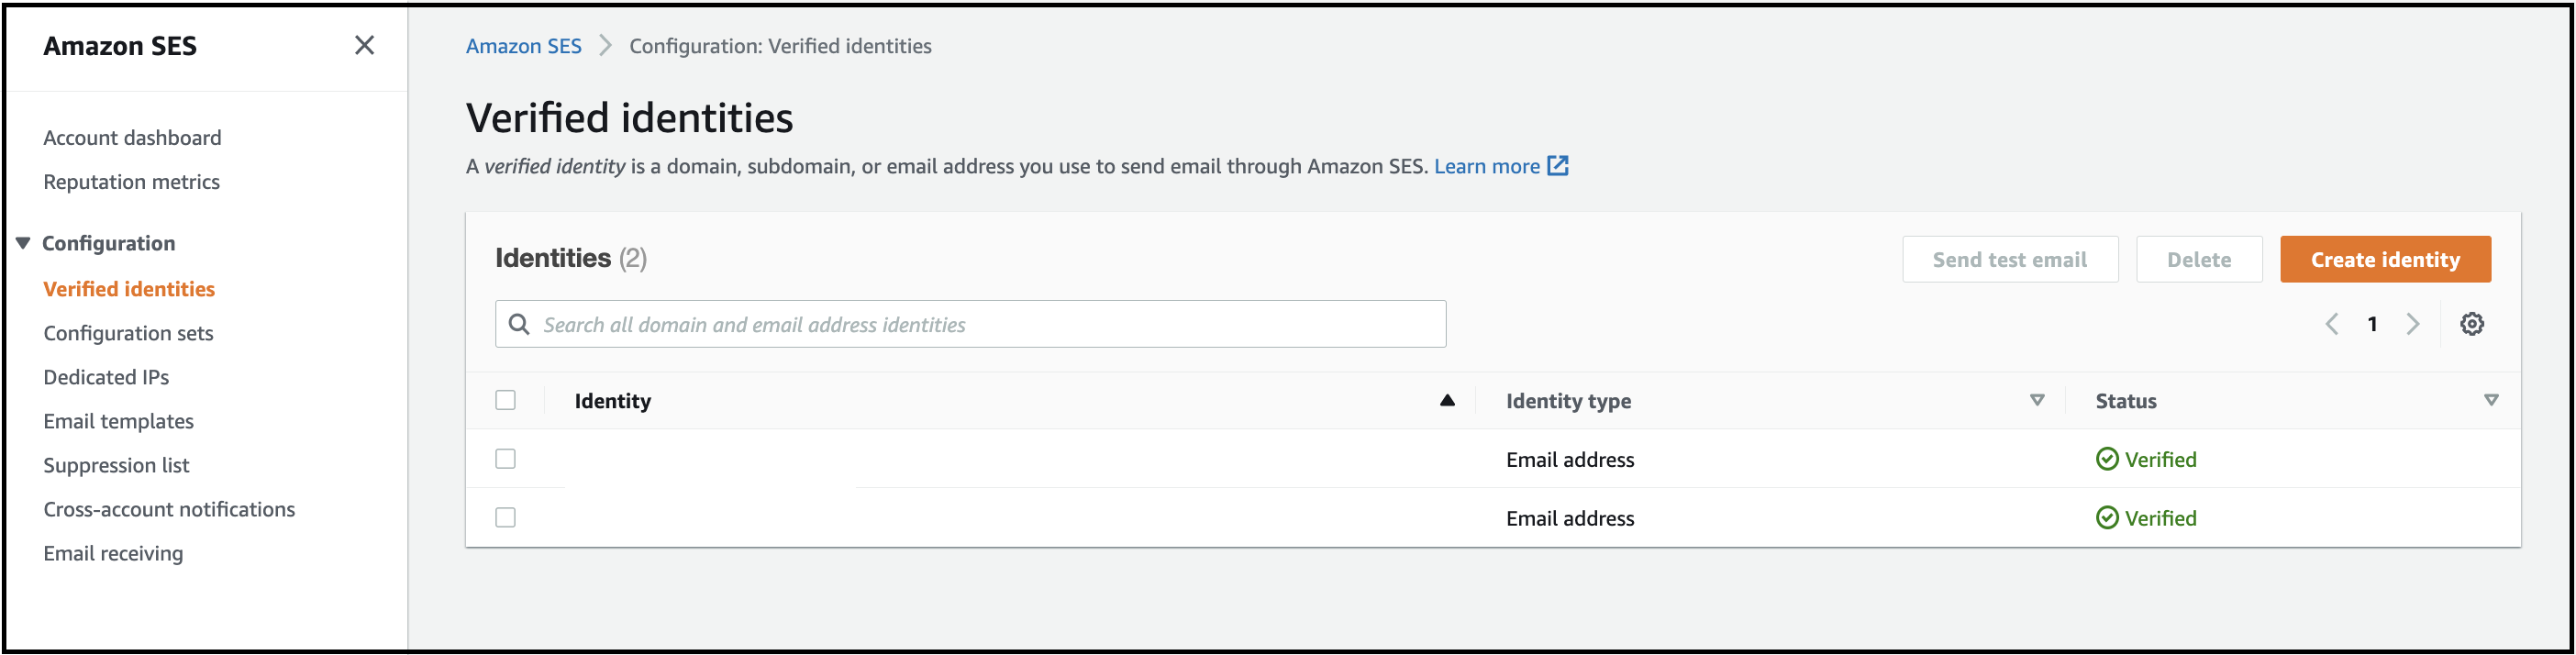Open table preferences gear icon
The width and height of the screenshot is (2576, 655).
(x=2471, y=324)
